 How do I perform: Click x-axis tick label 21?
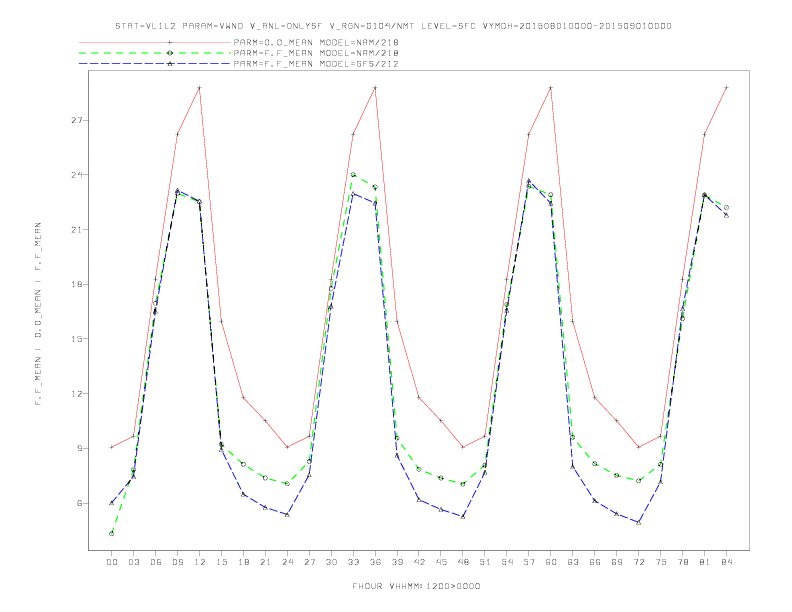pyautogui.click(x=265, y=562)
